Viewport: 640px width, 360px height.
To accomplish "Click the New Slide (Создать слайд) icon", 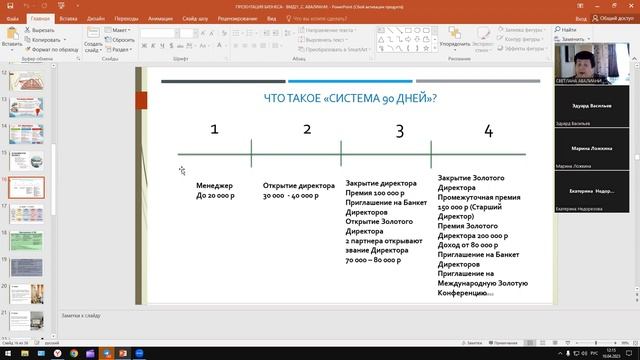I will (93, 33).
